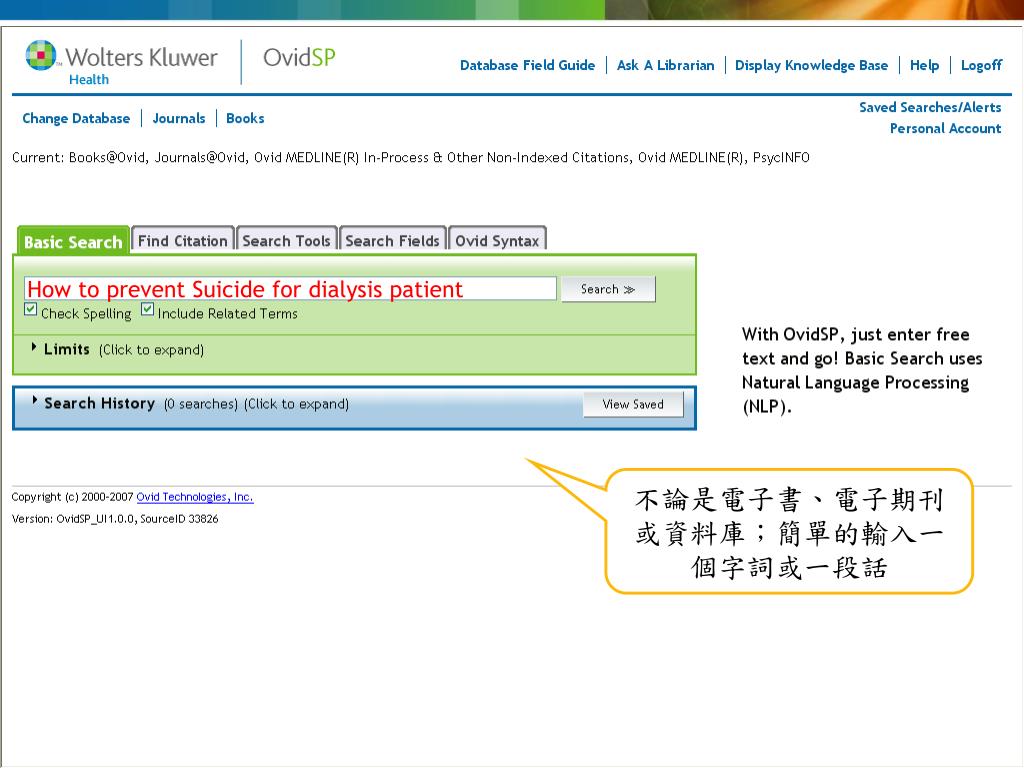The width and height of the screenshot is (1024, 768).
Task: Click the Wolters Kluwer Health logo
Action: tap(121, 63)
